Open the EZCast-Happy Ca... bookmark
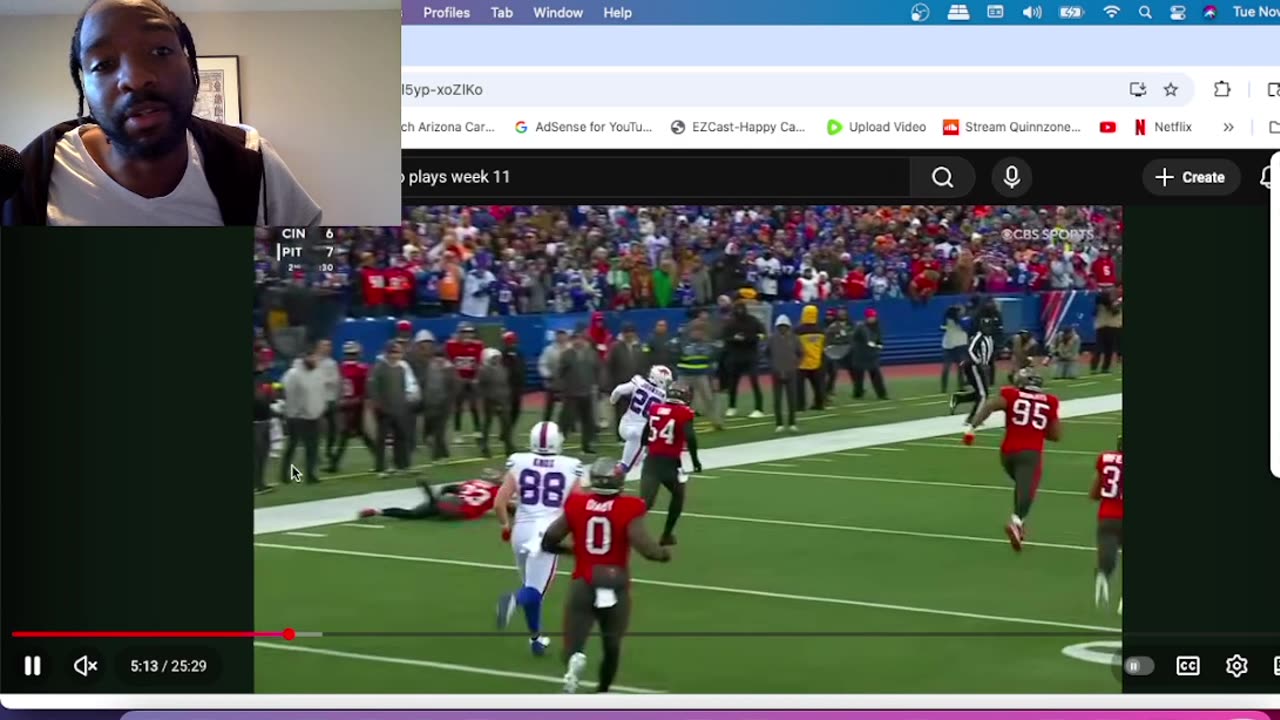 (738, 127)
